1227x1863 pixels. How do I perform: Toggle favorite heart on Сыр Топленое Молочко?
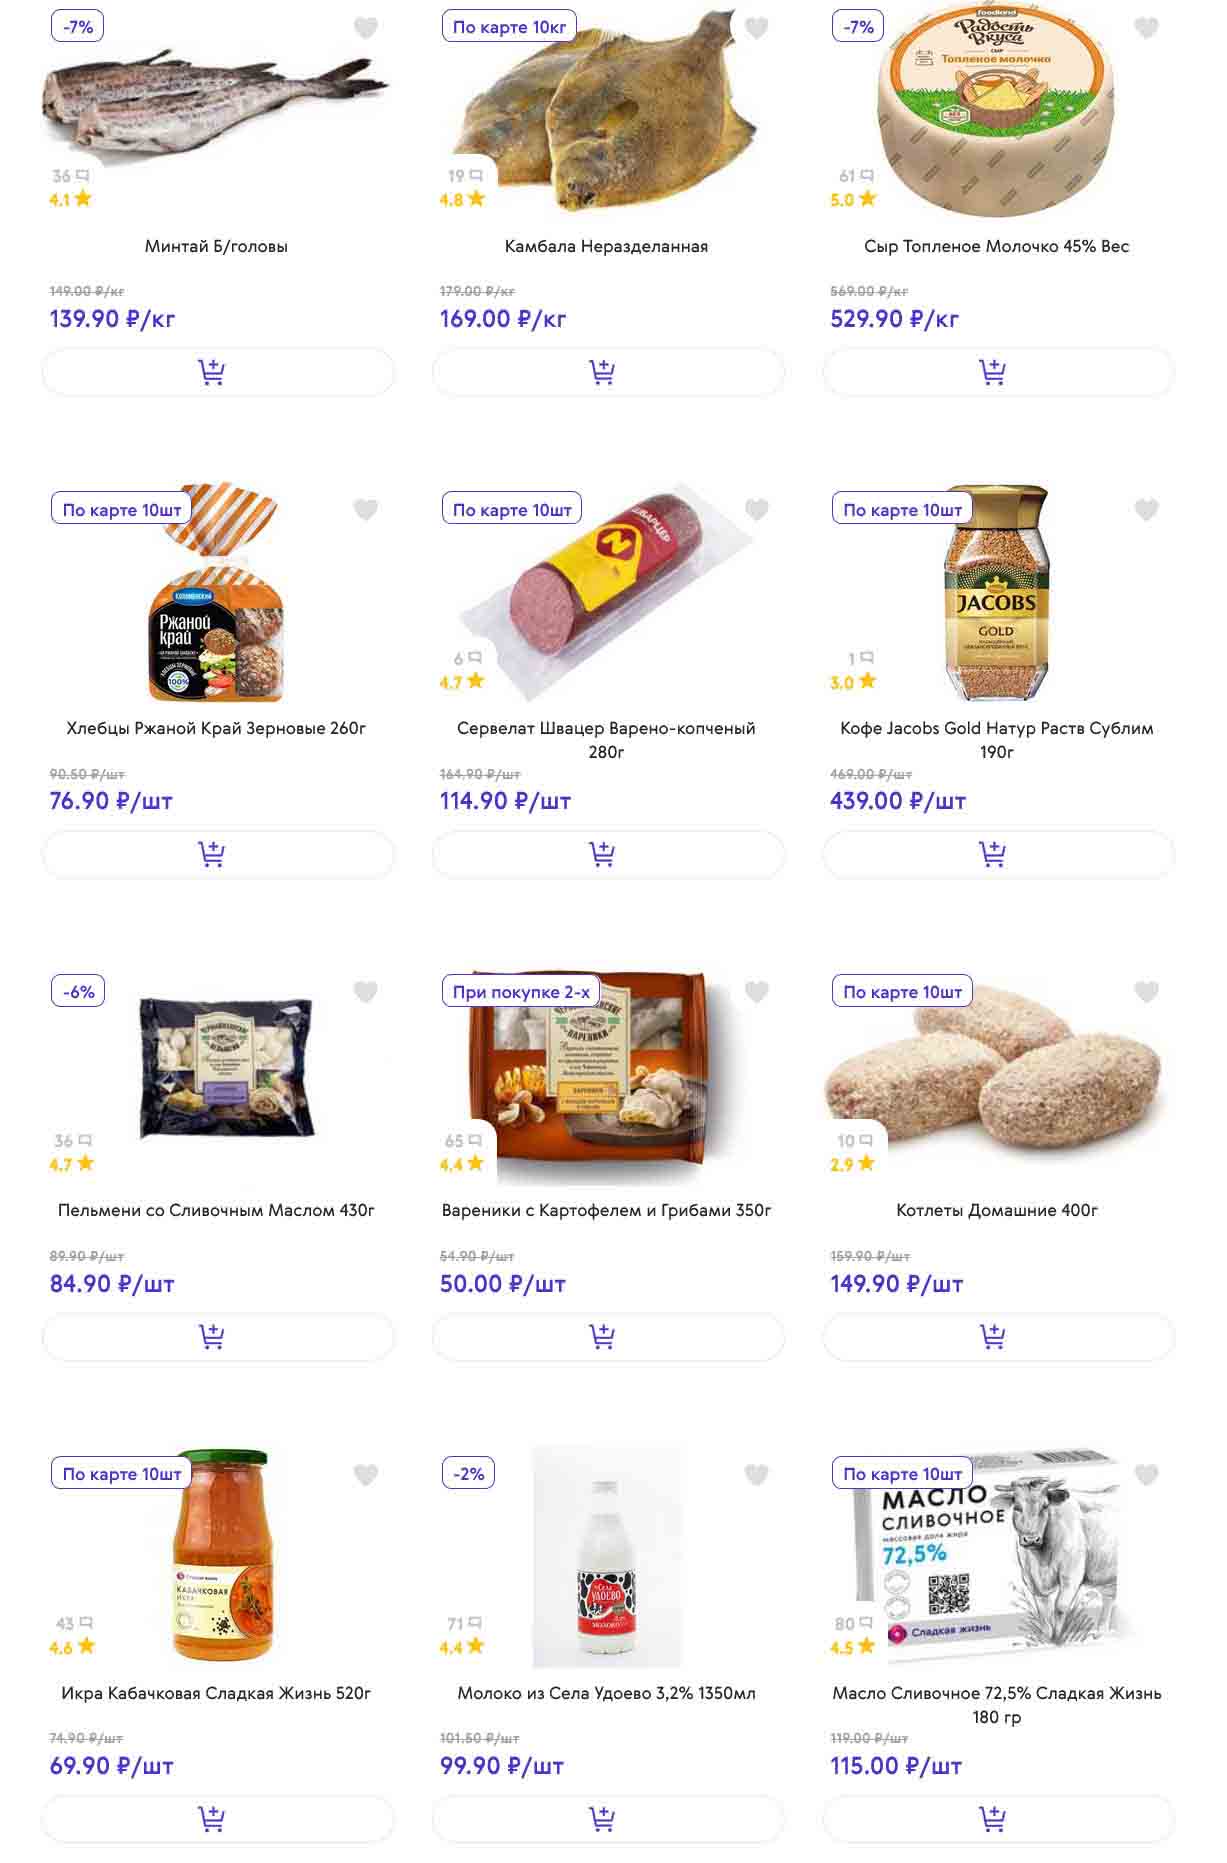click(1147, 28)
